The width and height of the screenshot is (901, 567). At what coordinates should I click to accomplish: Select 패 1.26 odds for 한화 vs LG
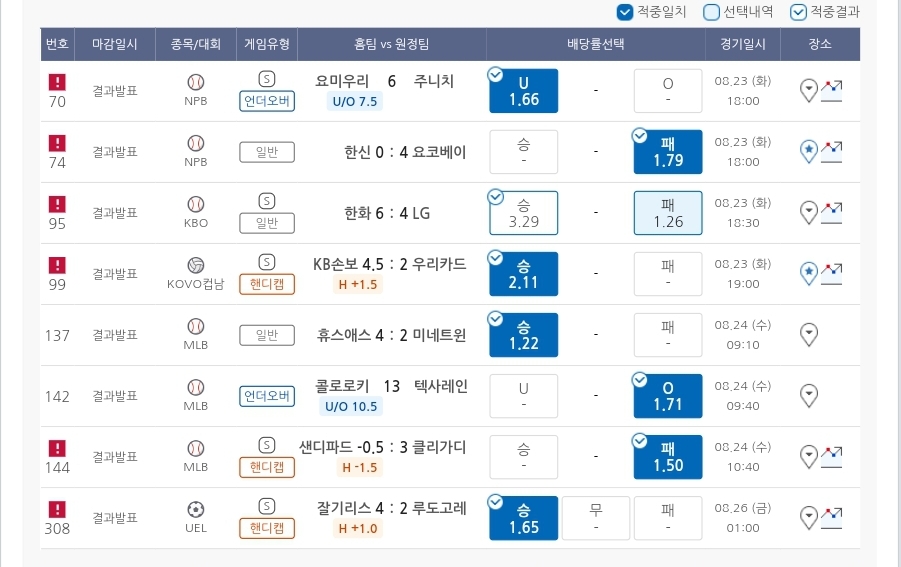[668, 213]
